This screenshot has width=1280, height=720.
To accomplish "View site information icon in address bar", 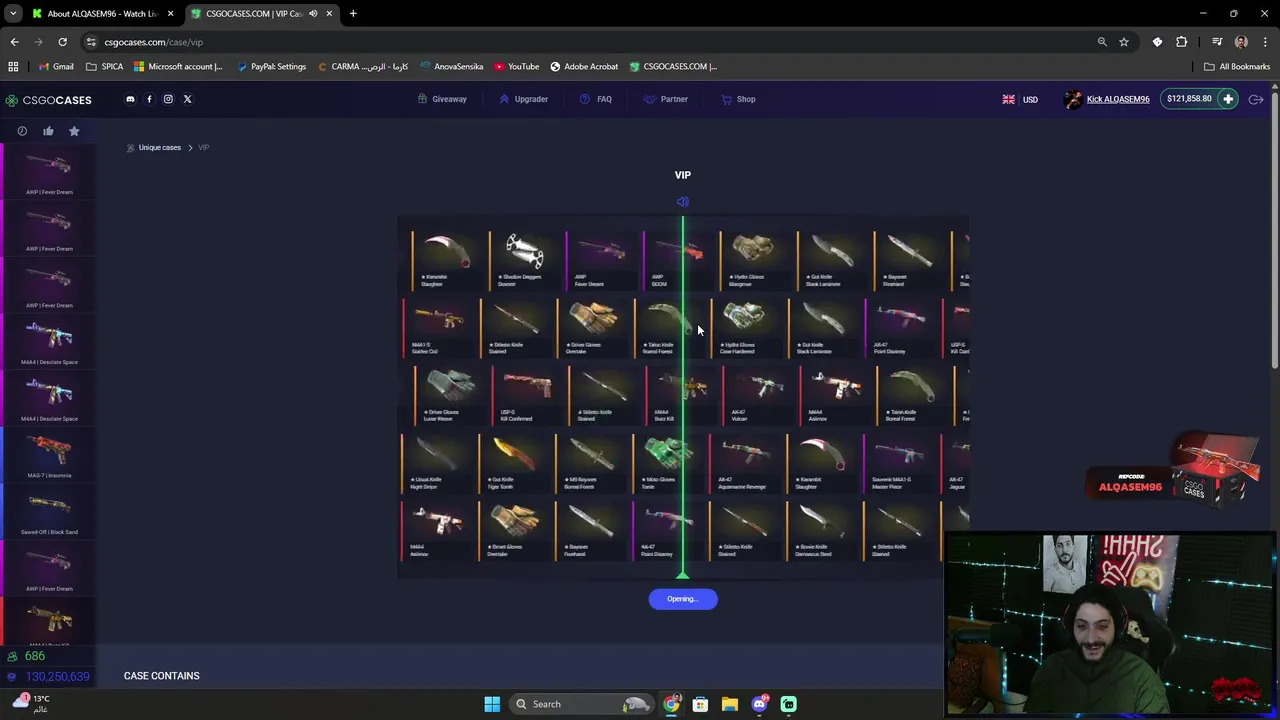I will pos(91,42).
